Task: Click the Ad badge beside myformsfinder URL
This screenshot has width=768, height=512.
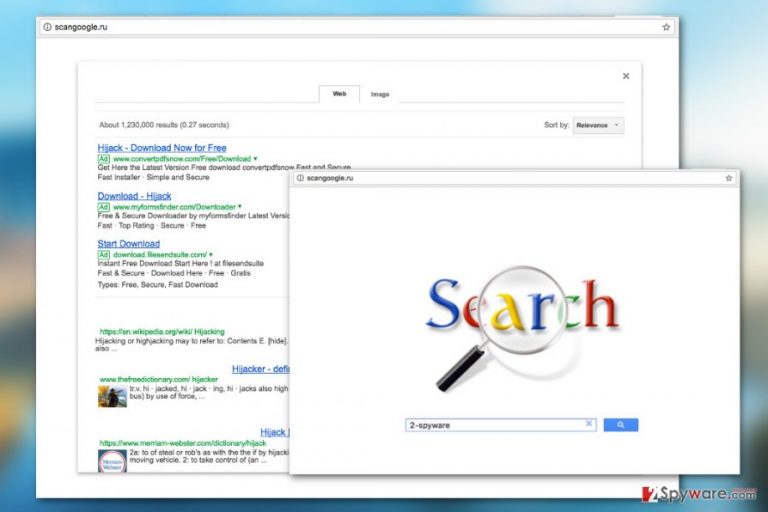Action: coord(103,207)
